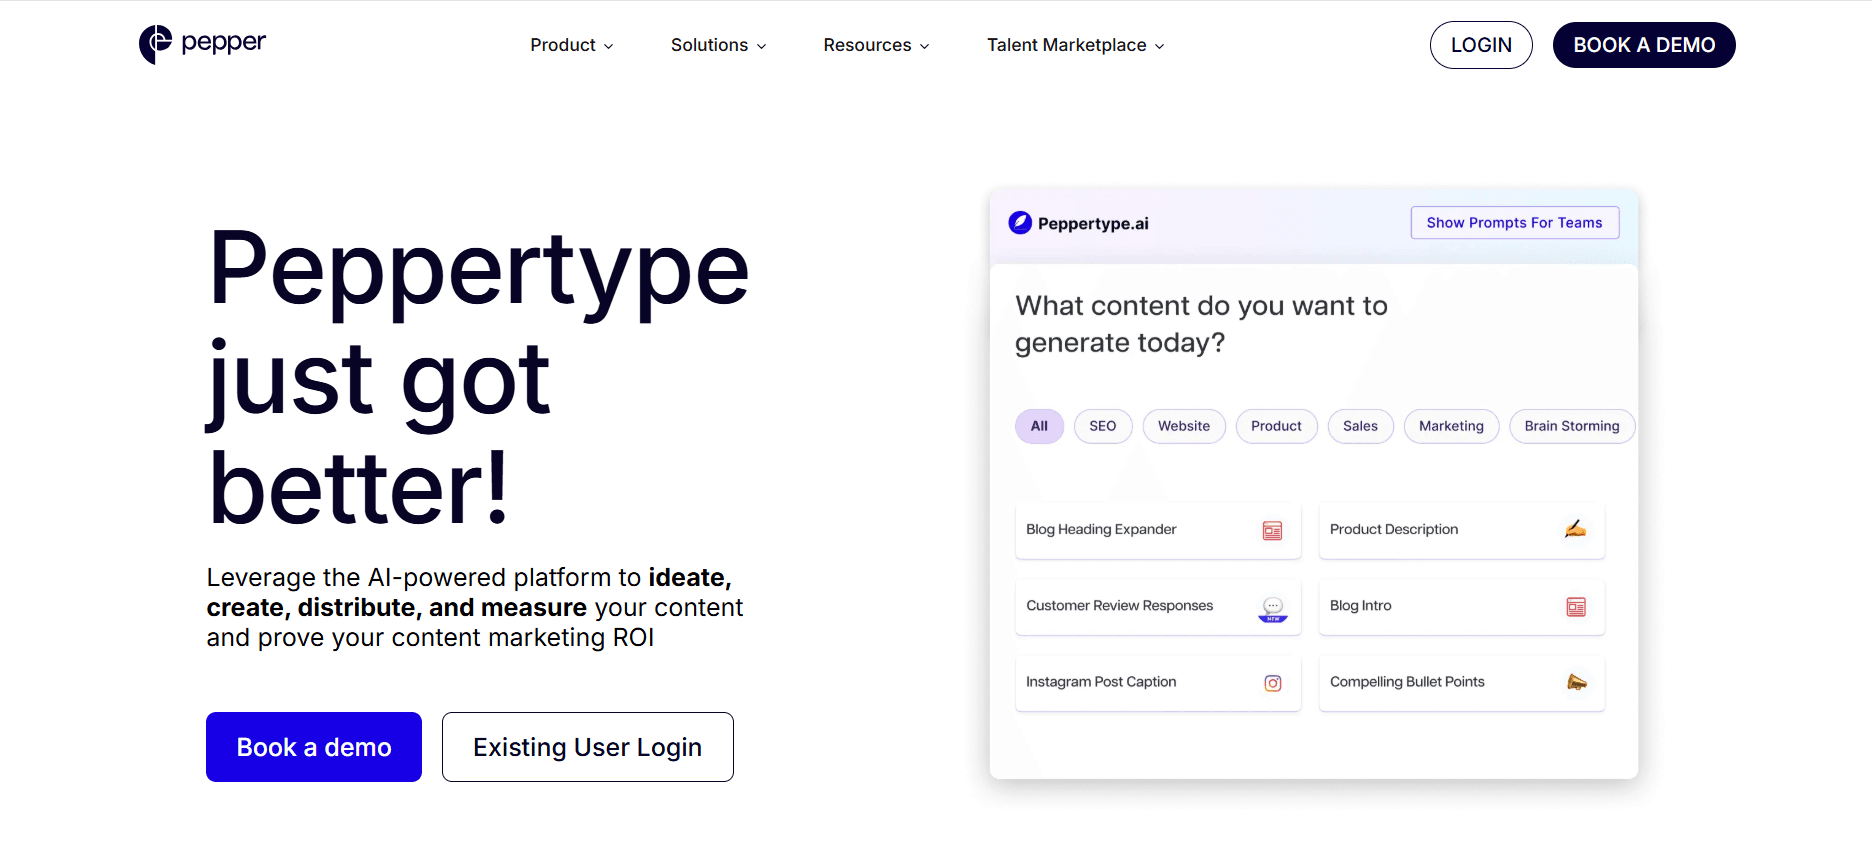Open the Talent Marketplace dropdown
Screen dimensions: 1872x854
point(1075,45)
